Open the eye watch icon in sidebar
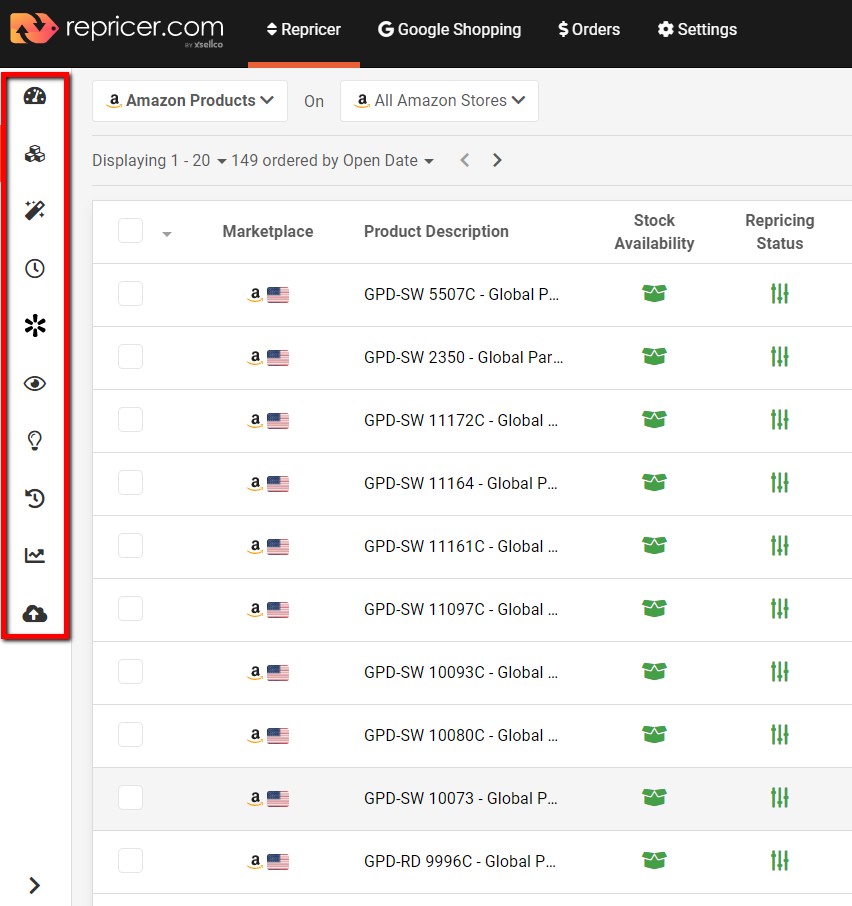Viewport: 852px width, 906px height. pyautogui.click(x=35, y=383)
